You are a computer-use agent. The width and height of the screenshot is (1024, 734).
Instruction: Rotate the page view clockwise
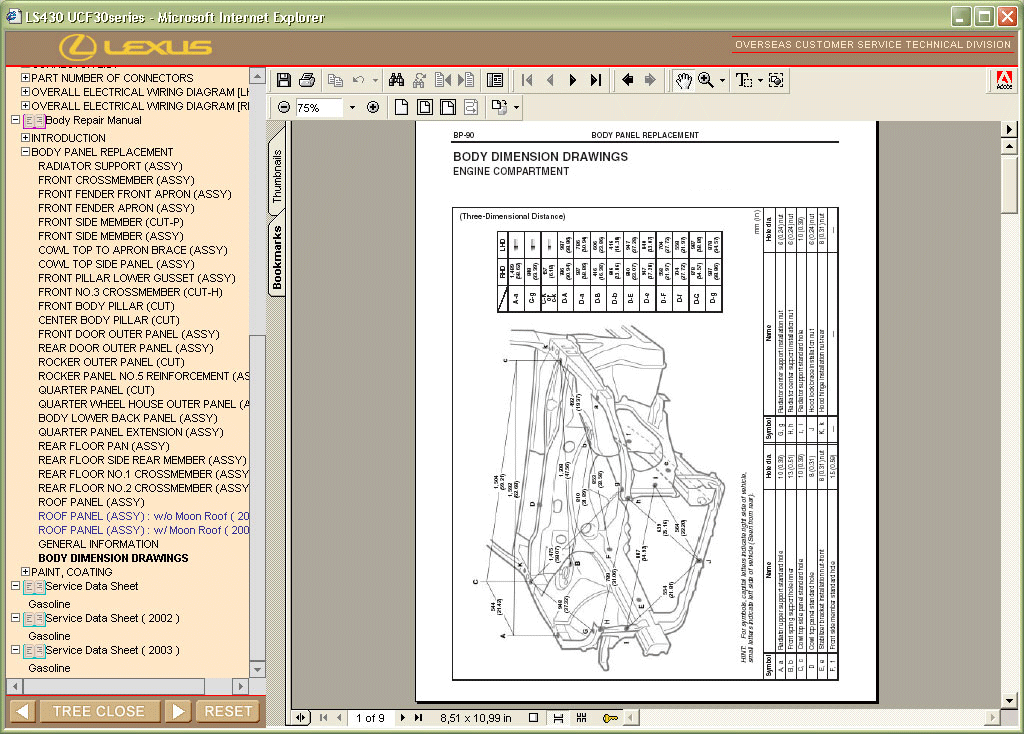[500, 107]
